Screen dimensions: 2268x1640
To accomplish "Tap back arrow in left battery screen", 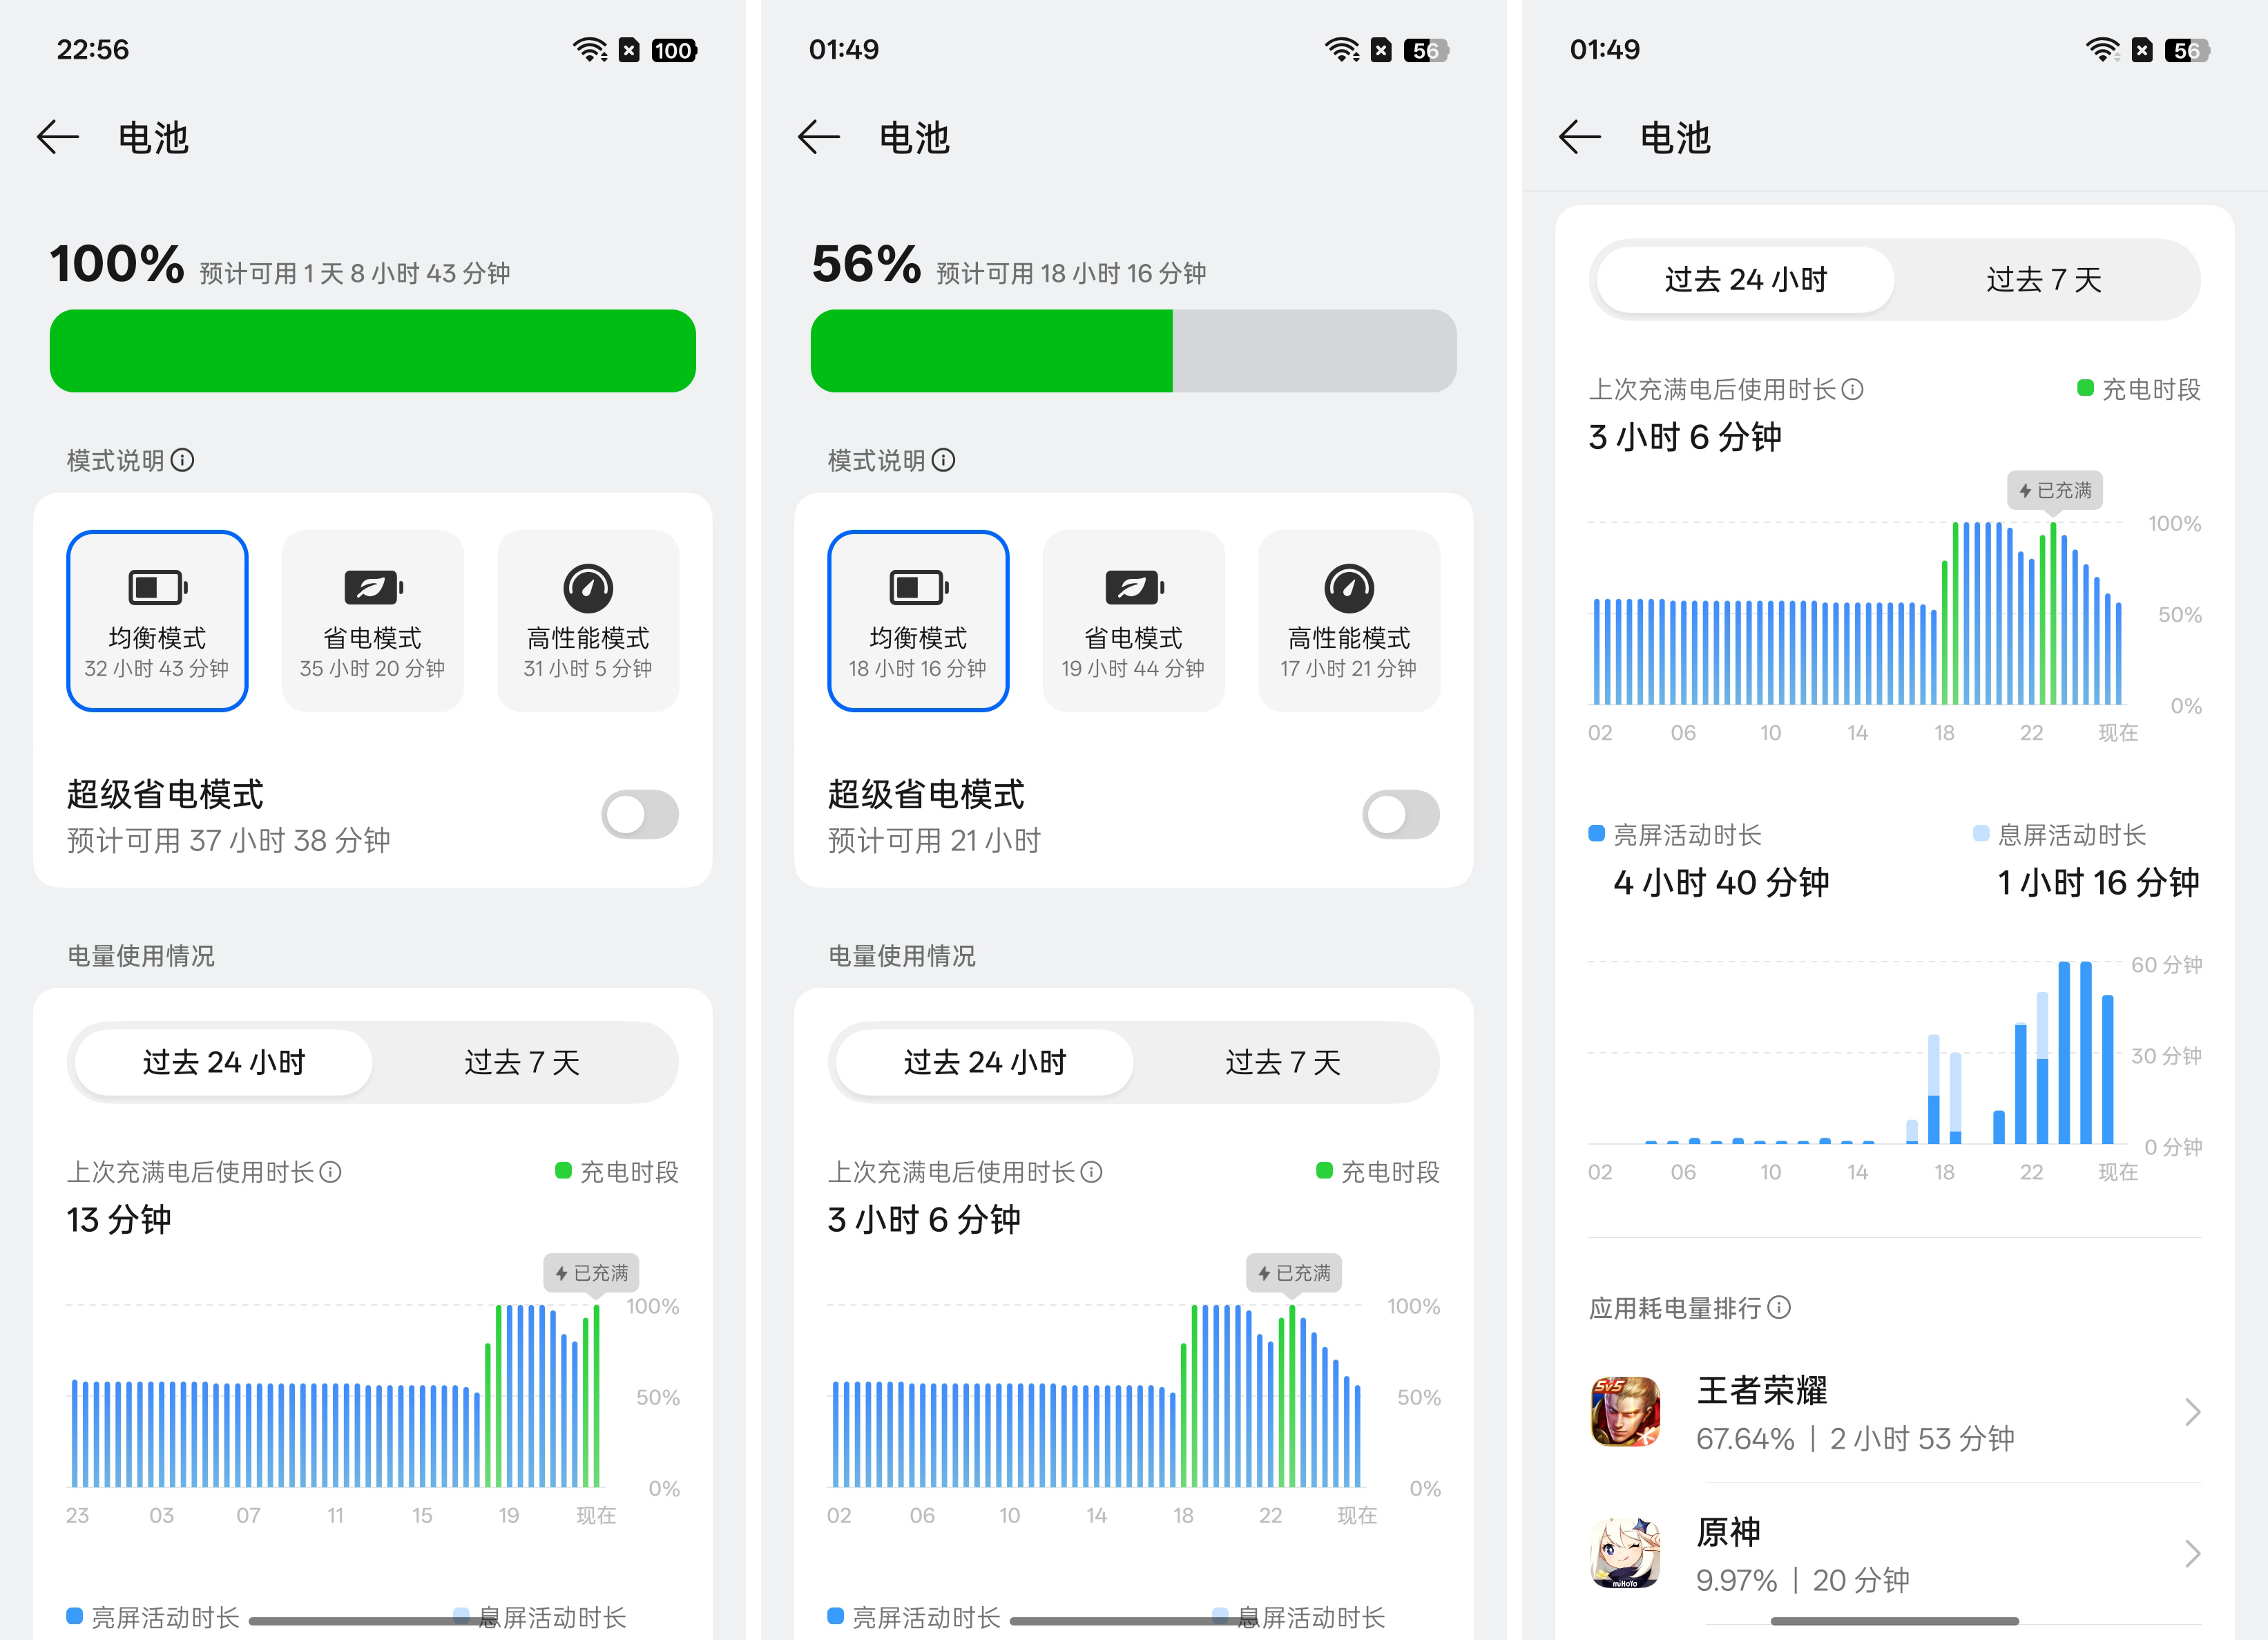I will point(58,137).
